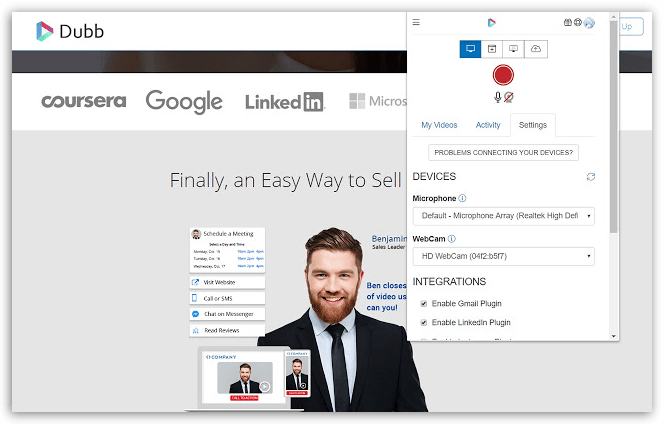
Task: Click the Visit Website button in illustration
Action: 227,282
